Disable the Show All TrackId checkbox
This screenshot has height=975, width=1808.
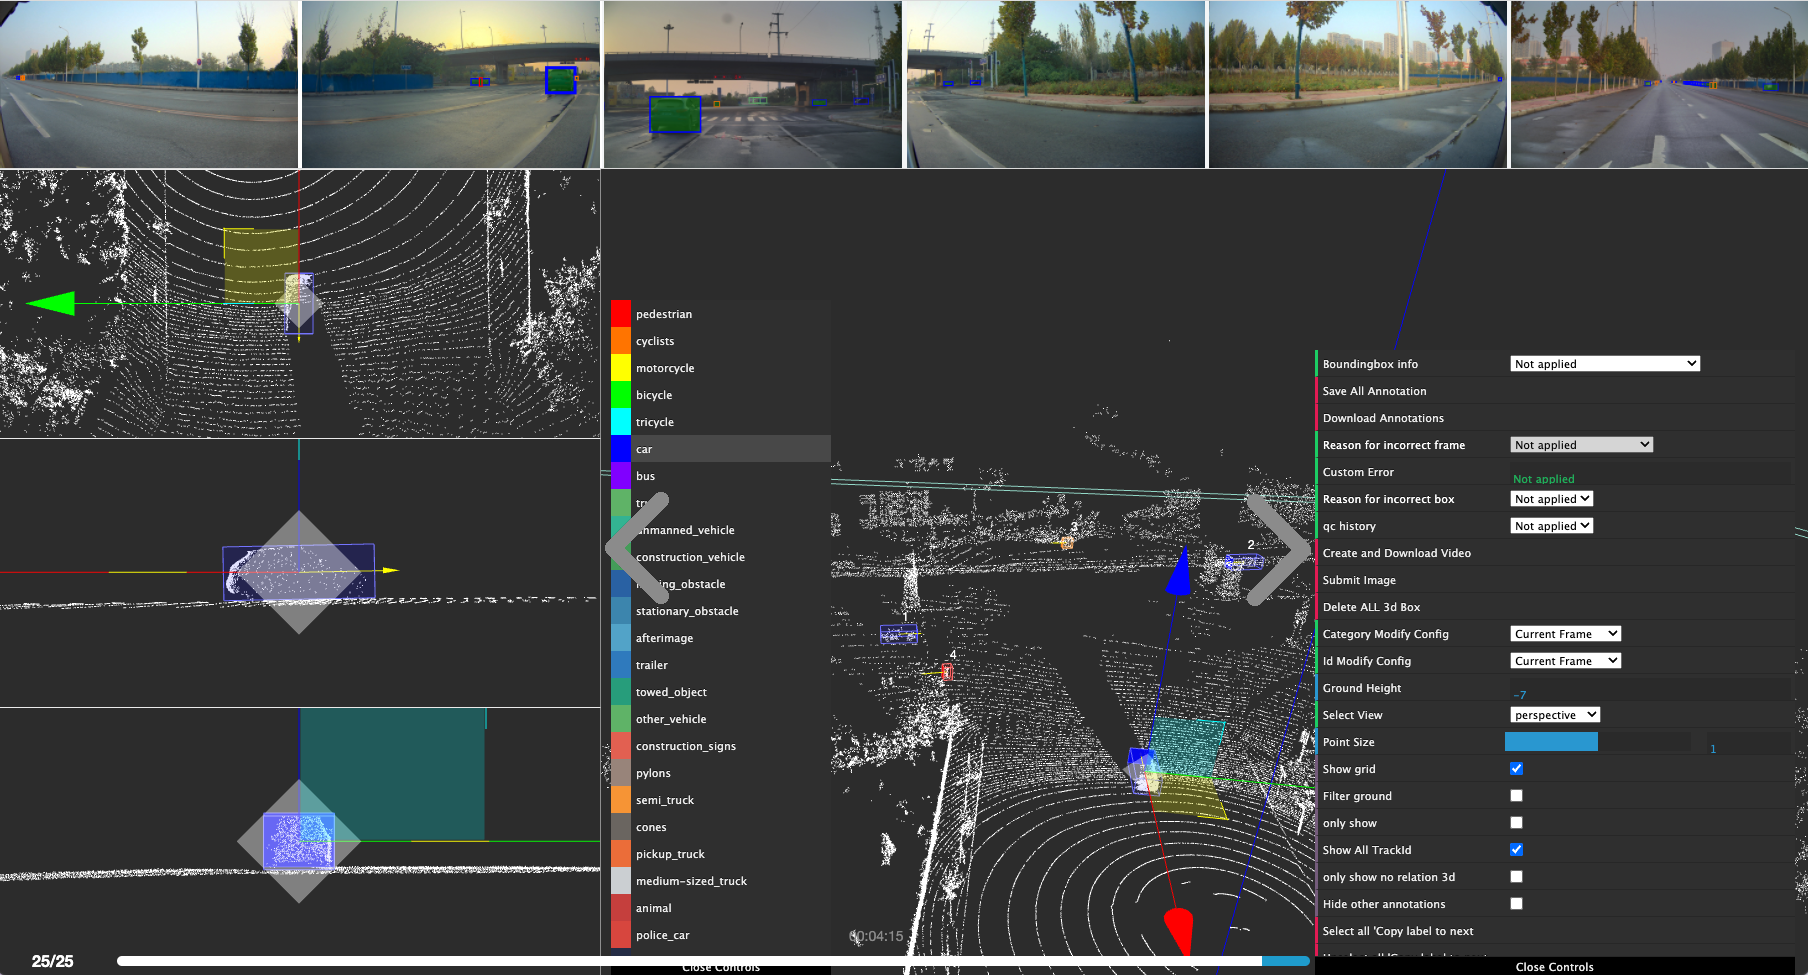1516,850
